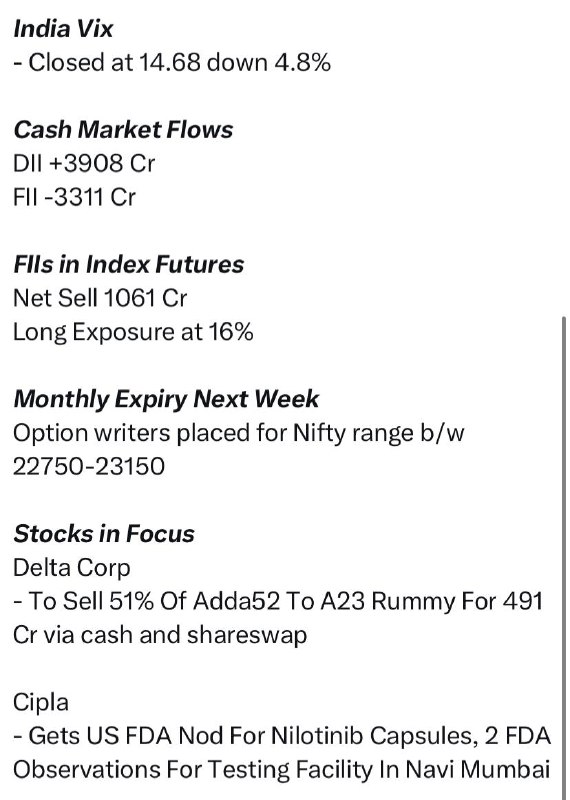Click the Monthly Expiry Next Week heading
Viewport: 570px width, 800px height.
pos(166,399)
